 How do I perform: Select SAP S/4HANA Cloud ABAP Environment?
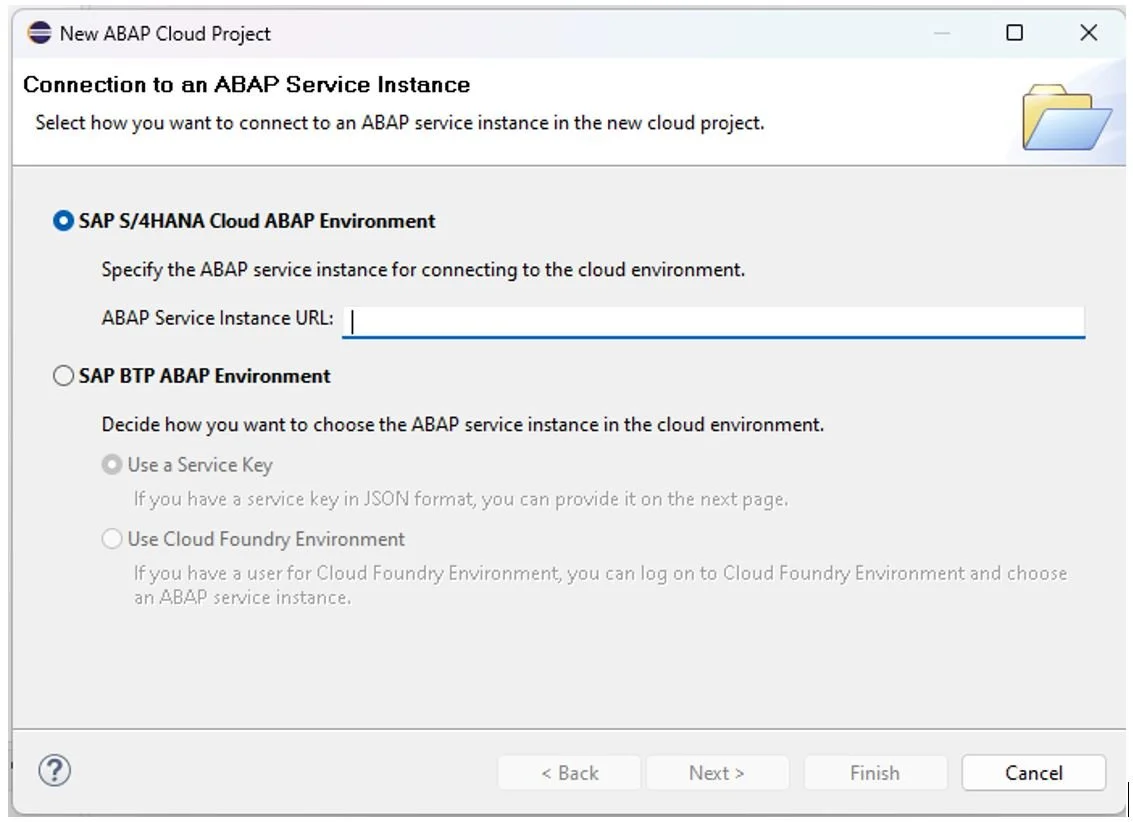(63, 220)
